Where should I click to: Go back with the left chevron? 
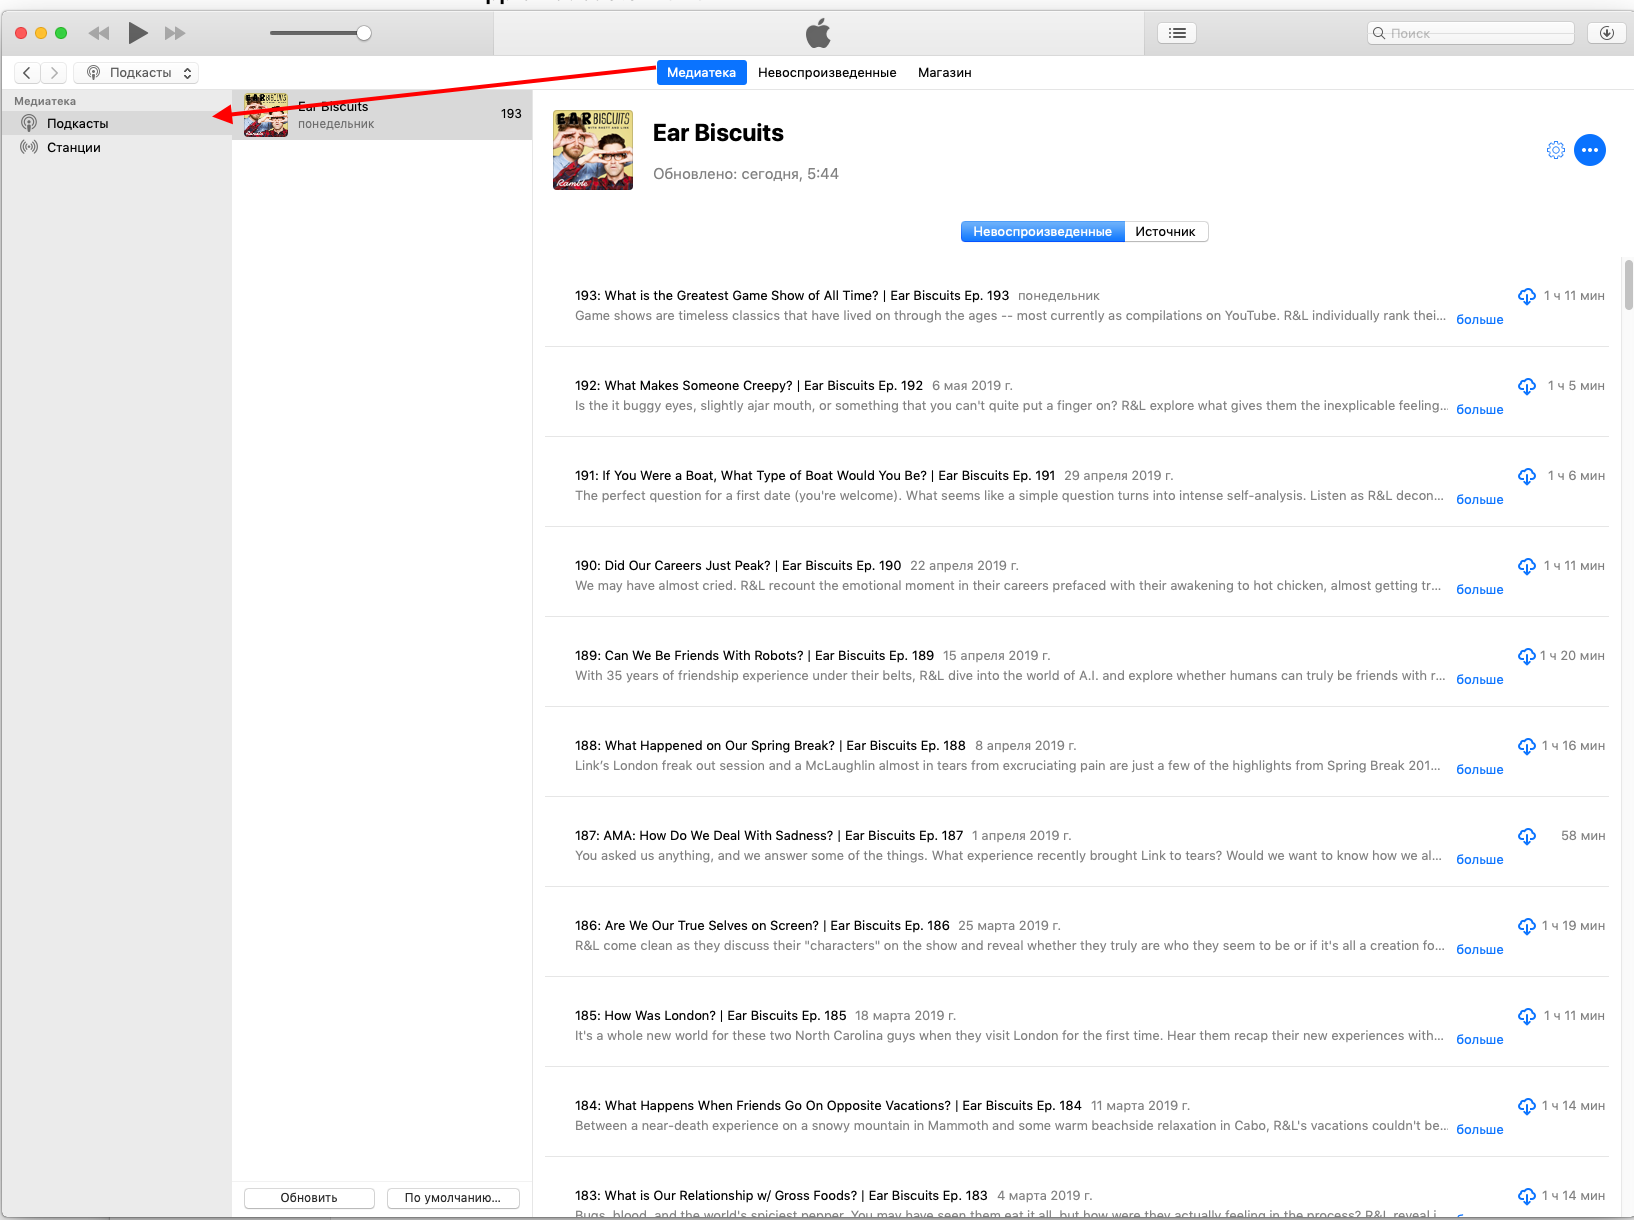click(27, 72)
